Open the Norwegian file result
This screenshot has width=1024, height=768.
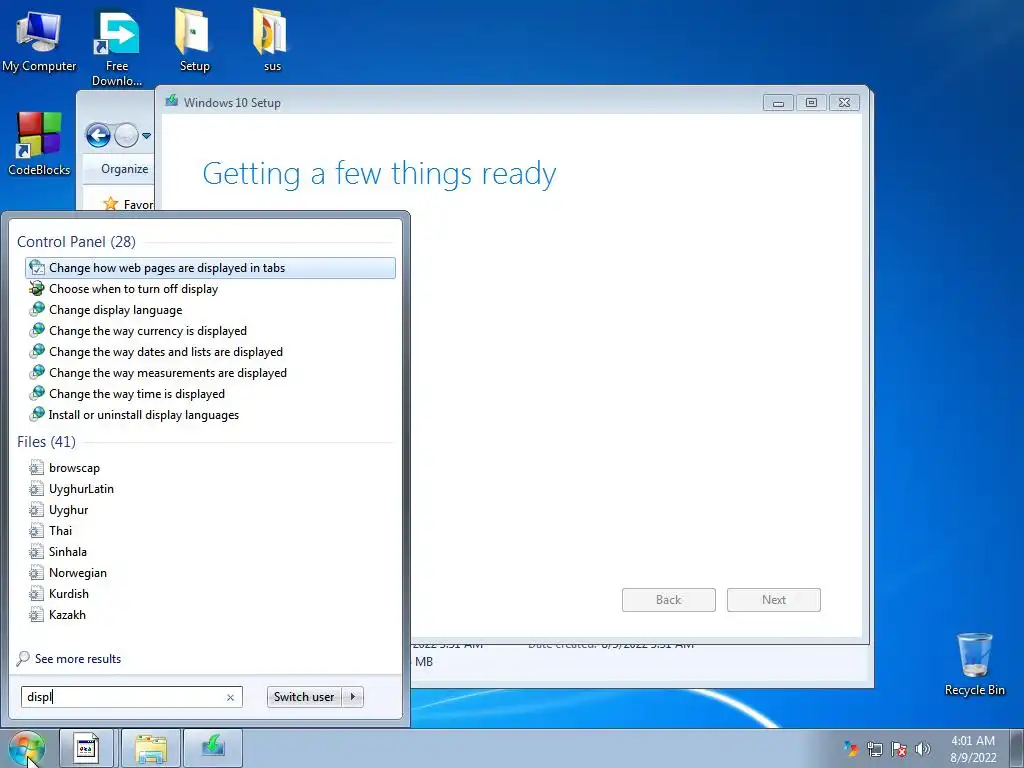210,572
